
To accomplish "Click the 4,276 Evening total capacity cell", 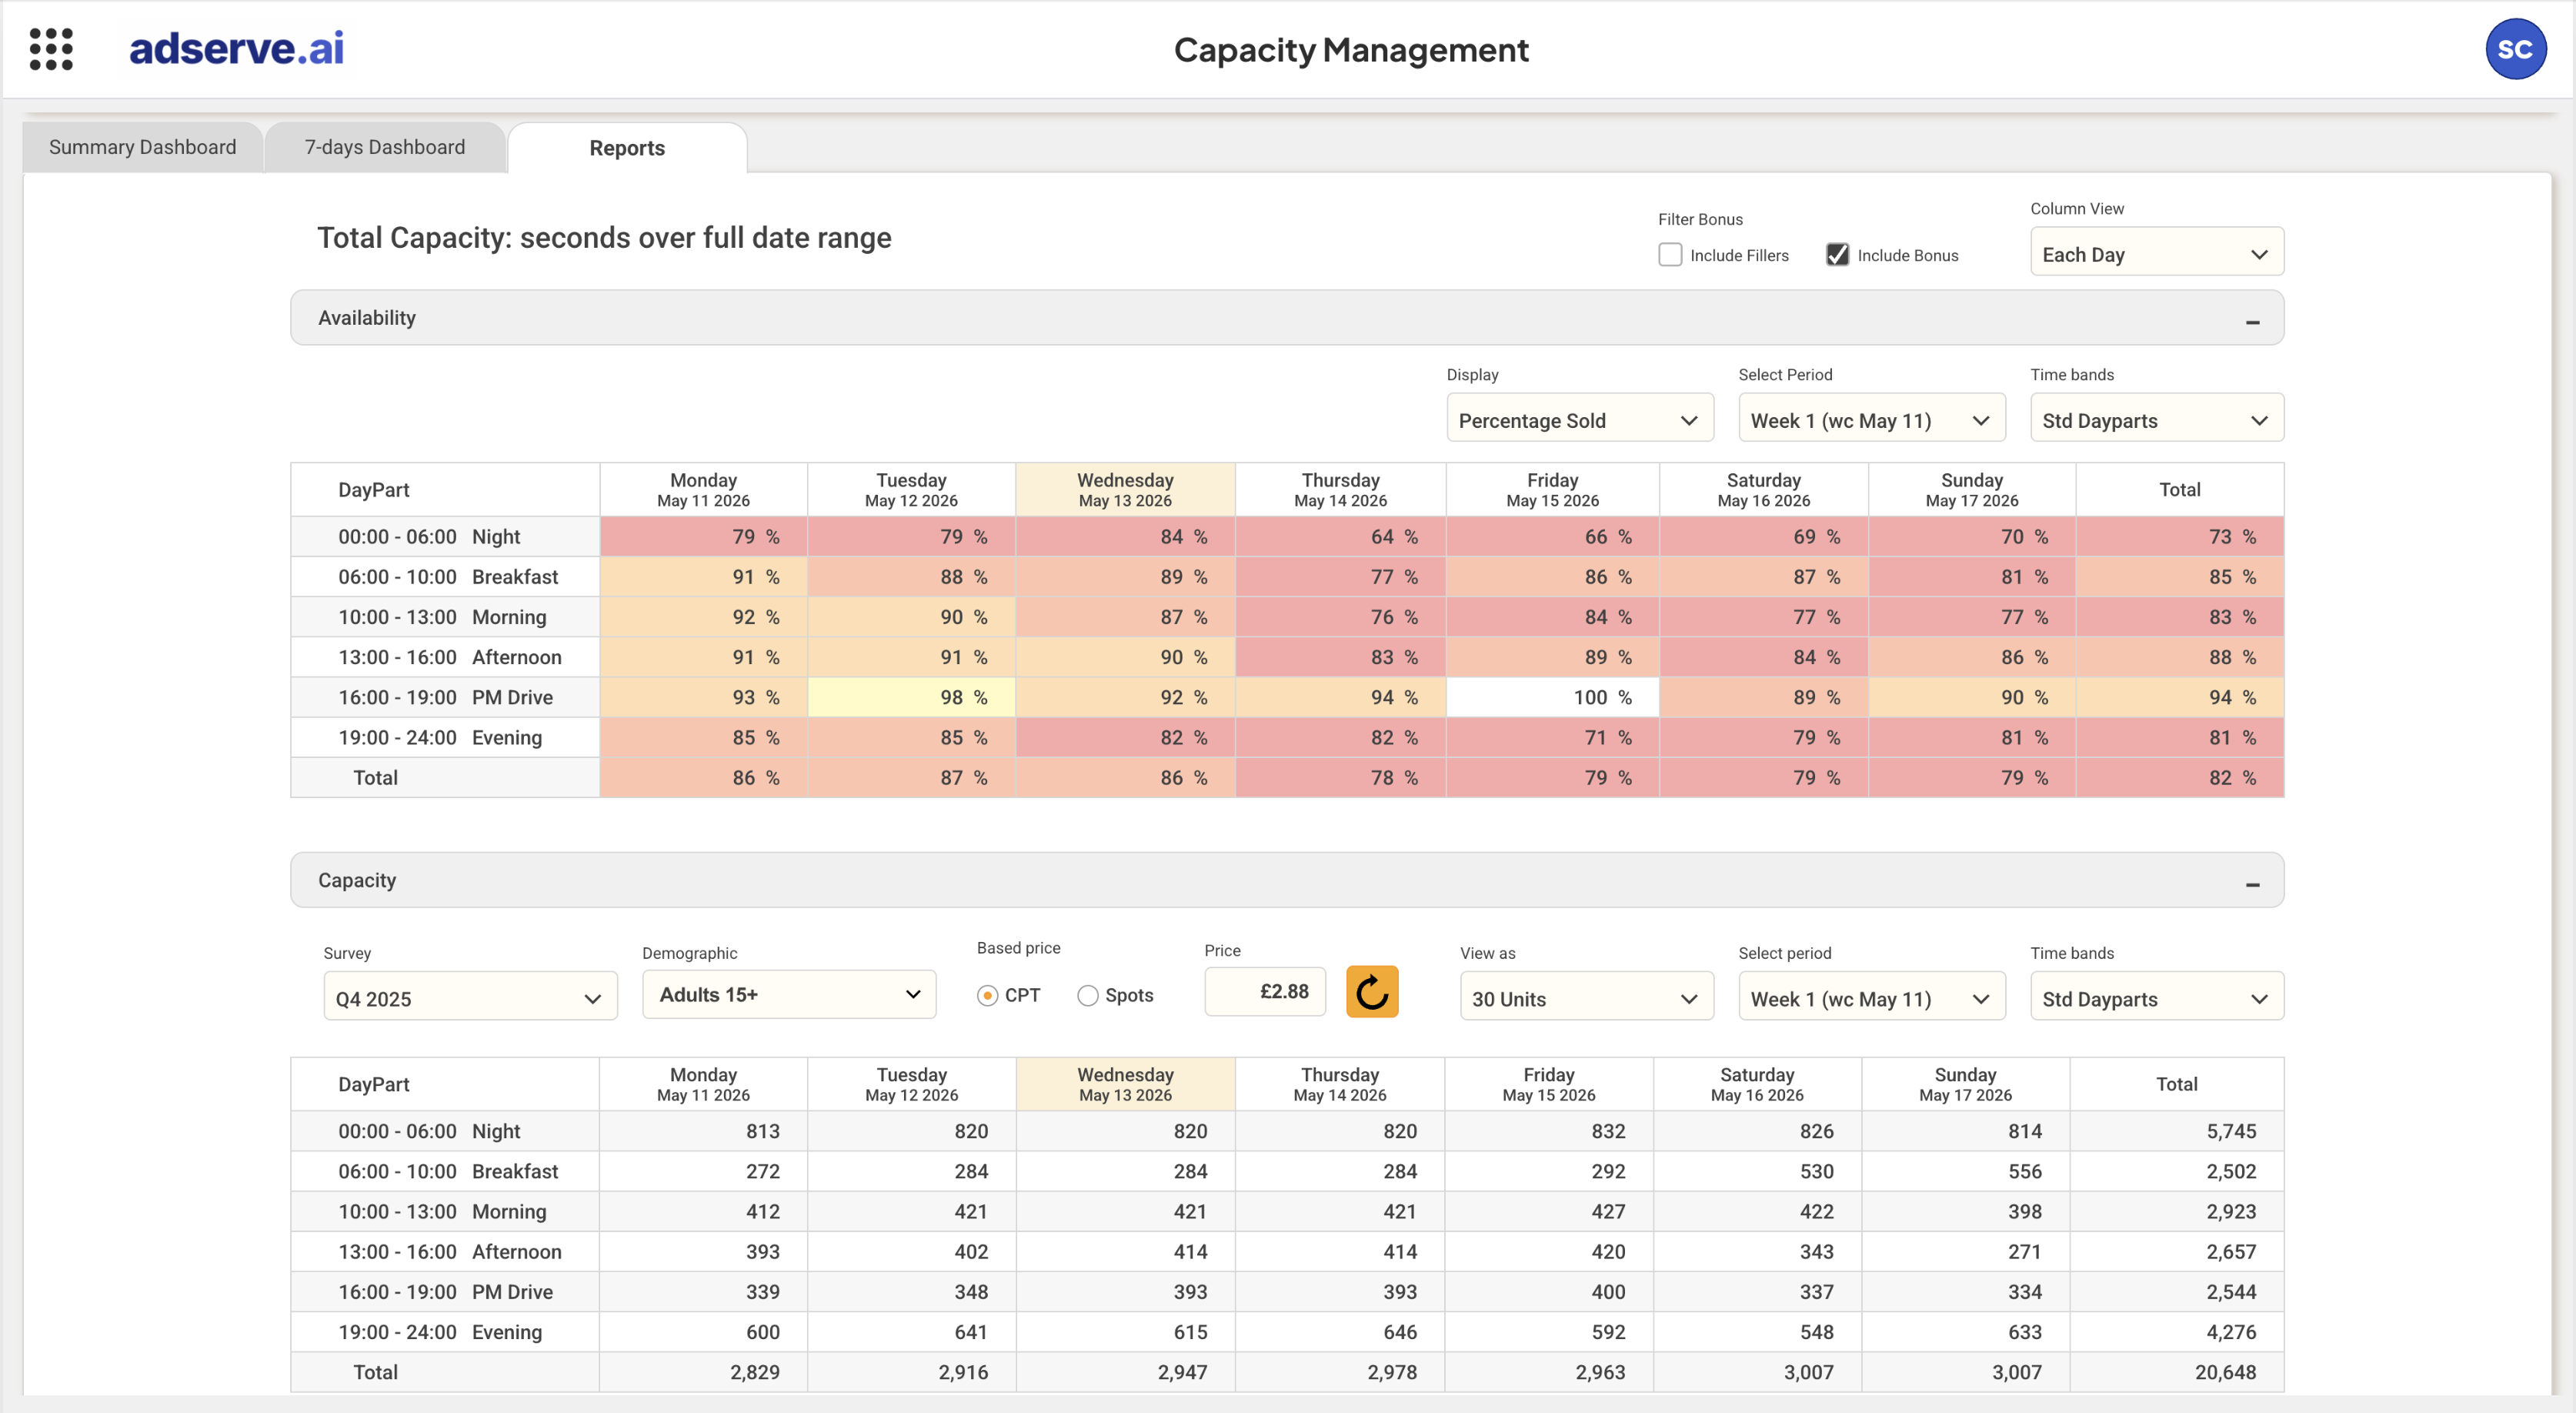I will pos(2177,1332).
